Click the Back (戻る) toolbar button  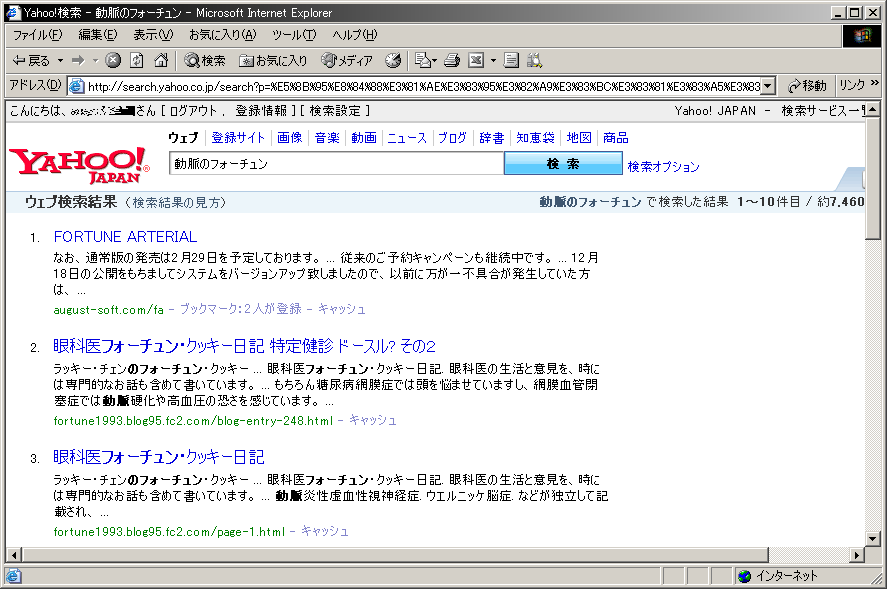point(32,60)
